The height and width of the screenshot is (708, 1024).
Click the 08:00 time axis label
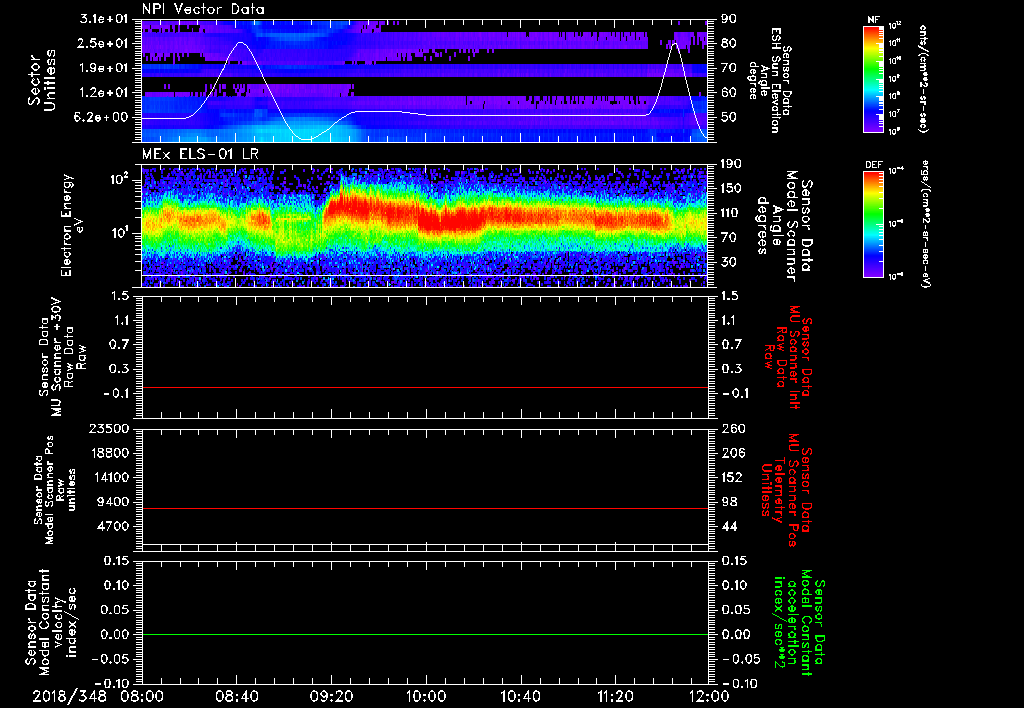click(x=142, y=696)
